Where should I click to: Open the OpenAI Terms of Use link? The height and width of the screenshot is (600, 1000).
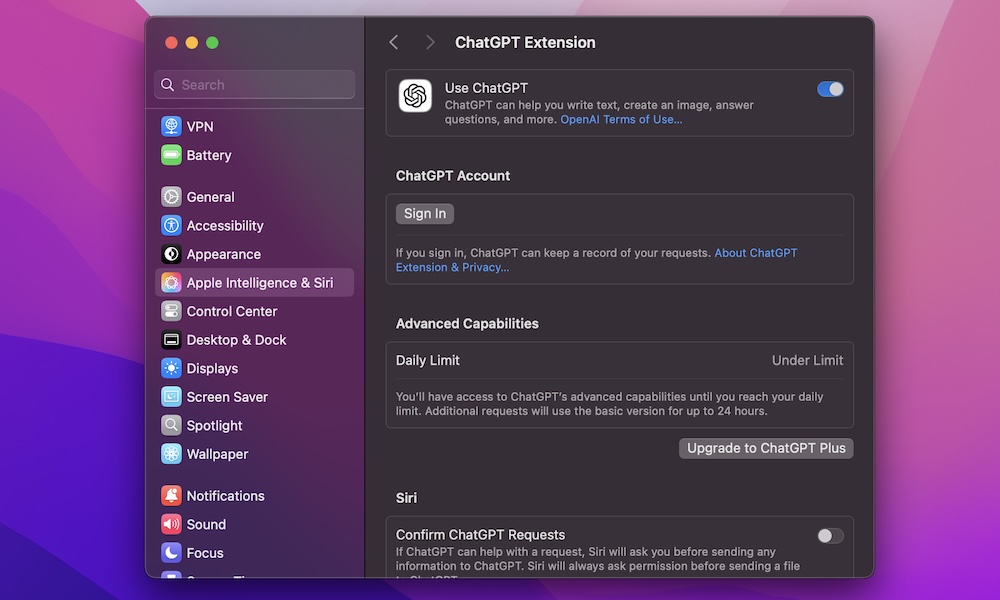click(621, 119)
